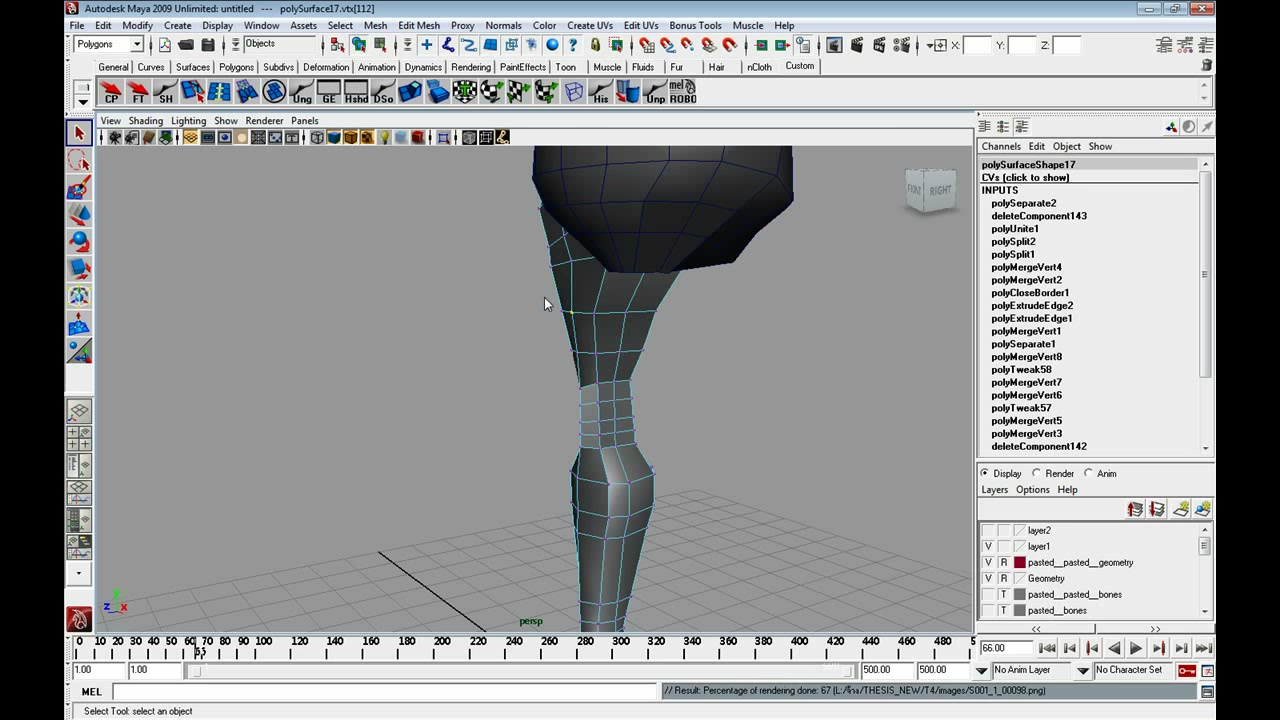Click the DSo shelf button
The height and width of the screenshot is (720, 1280).
click(383, 92)
